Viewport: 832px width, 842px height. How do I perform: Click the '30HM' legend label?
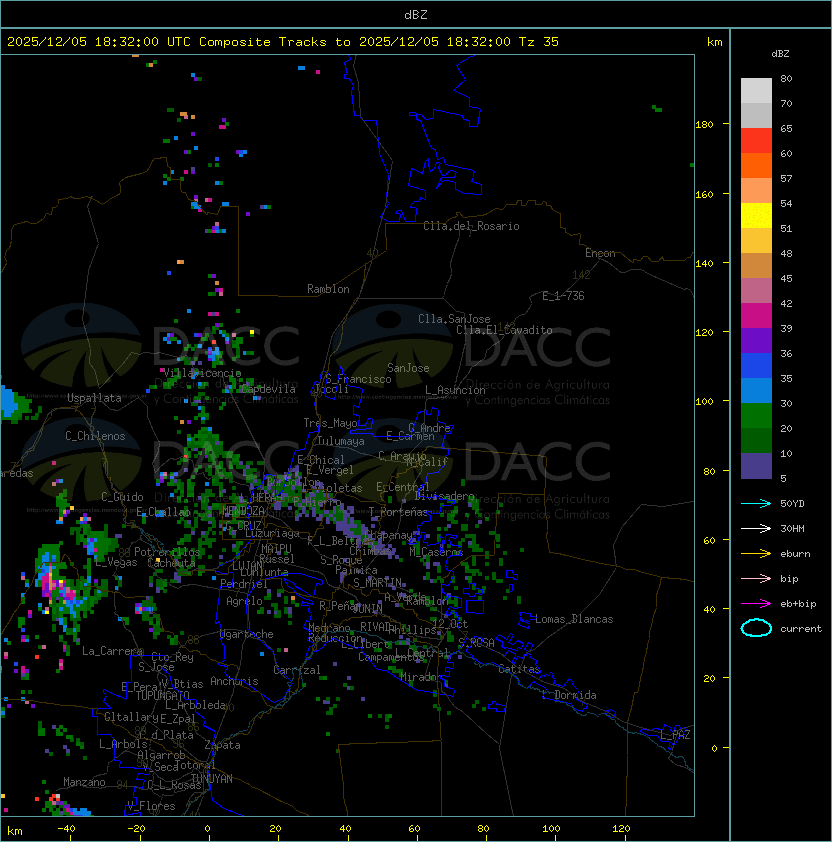coord(792,528)
